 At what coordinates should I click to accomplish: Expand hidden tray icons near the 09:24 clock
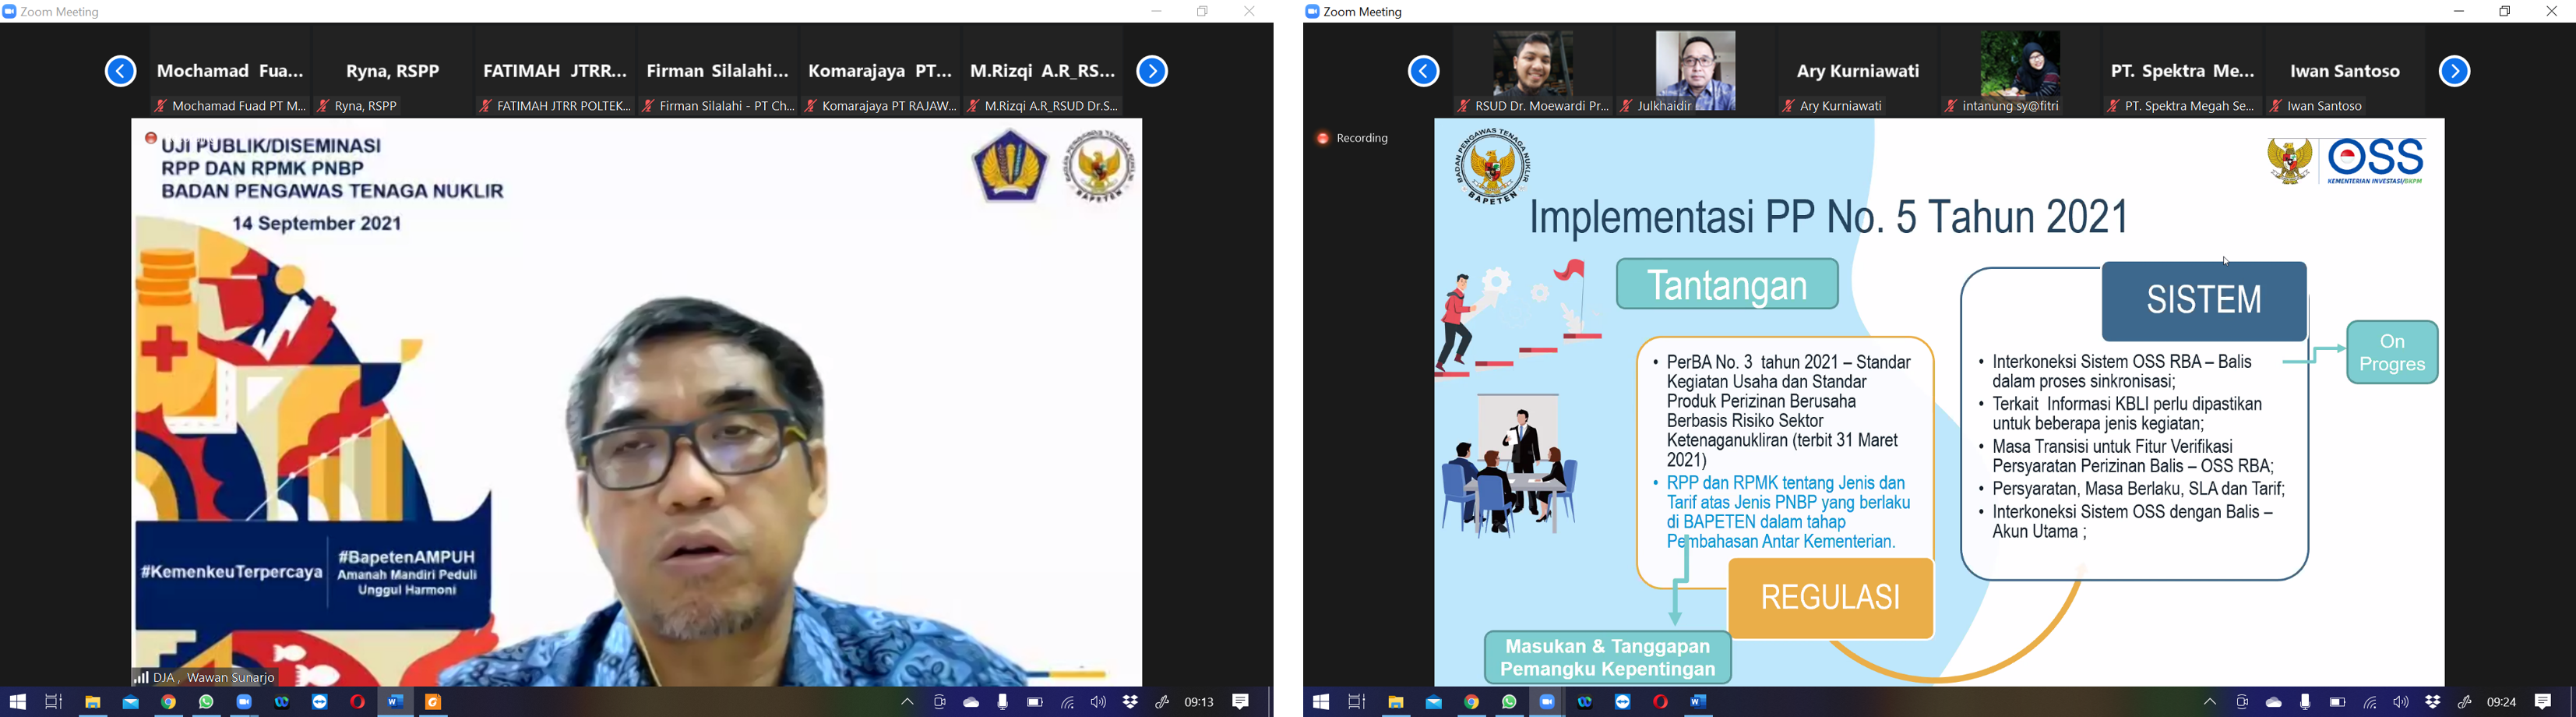pyautogui.click(x=2210, y=702)
